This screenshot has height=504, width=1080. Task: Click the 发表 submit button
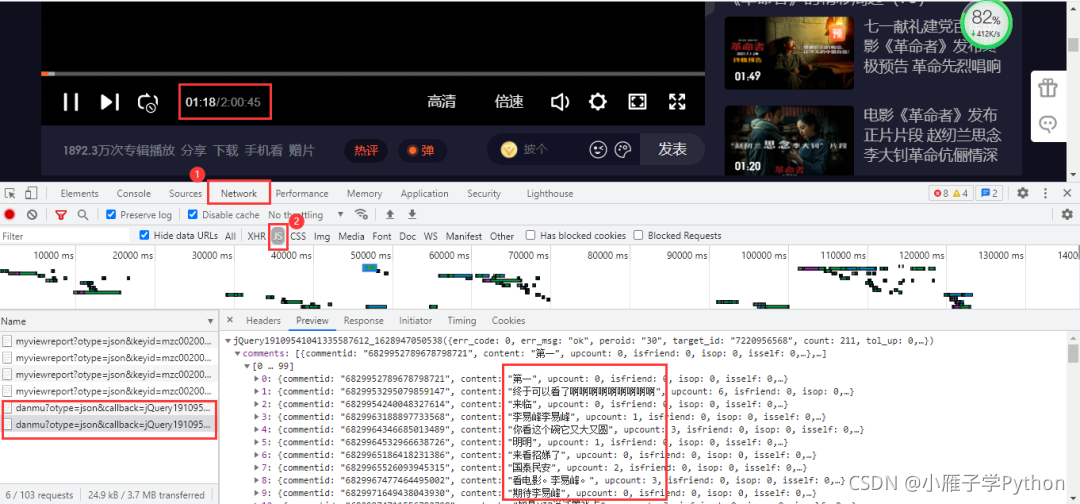[x=672, y=149]
